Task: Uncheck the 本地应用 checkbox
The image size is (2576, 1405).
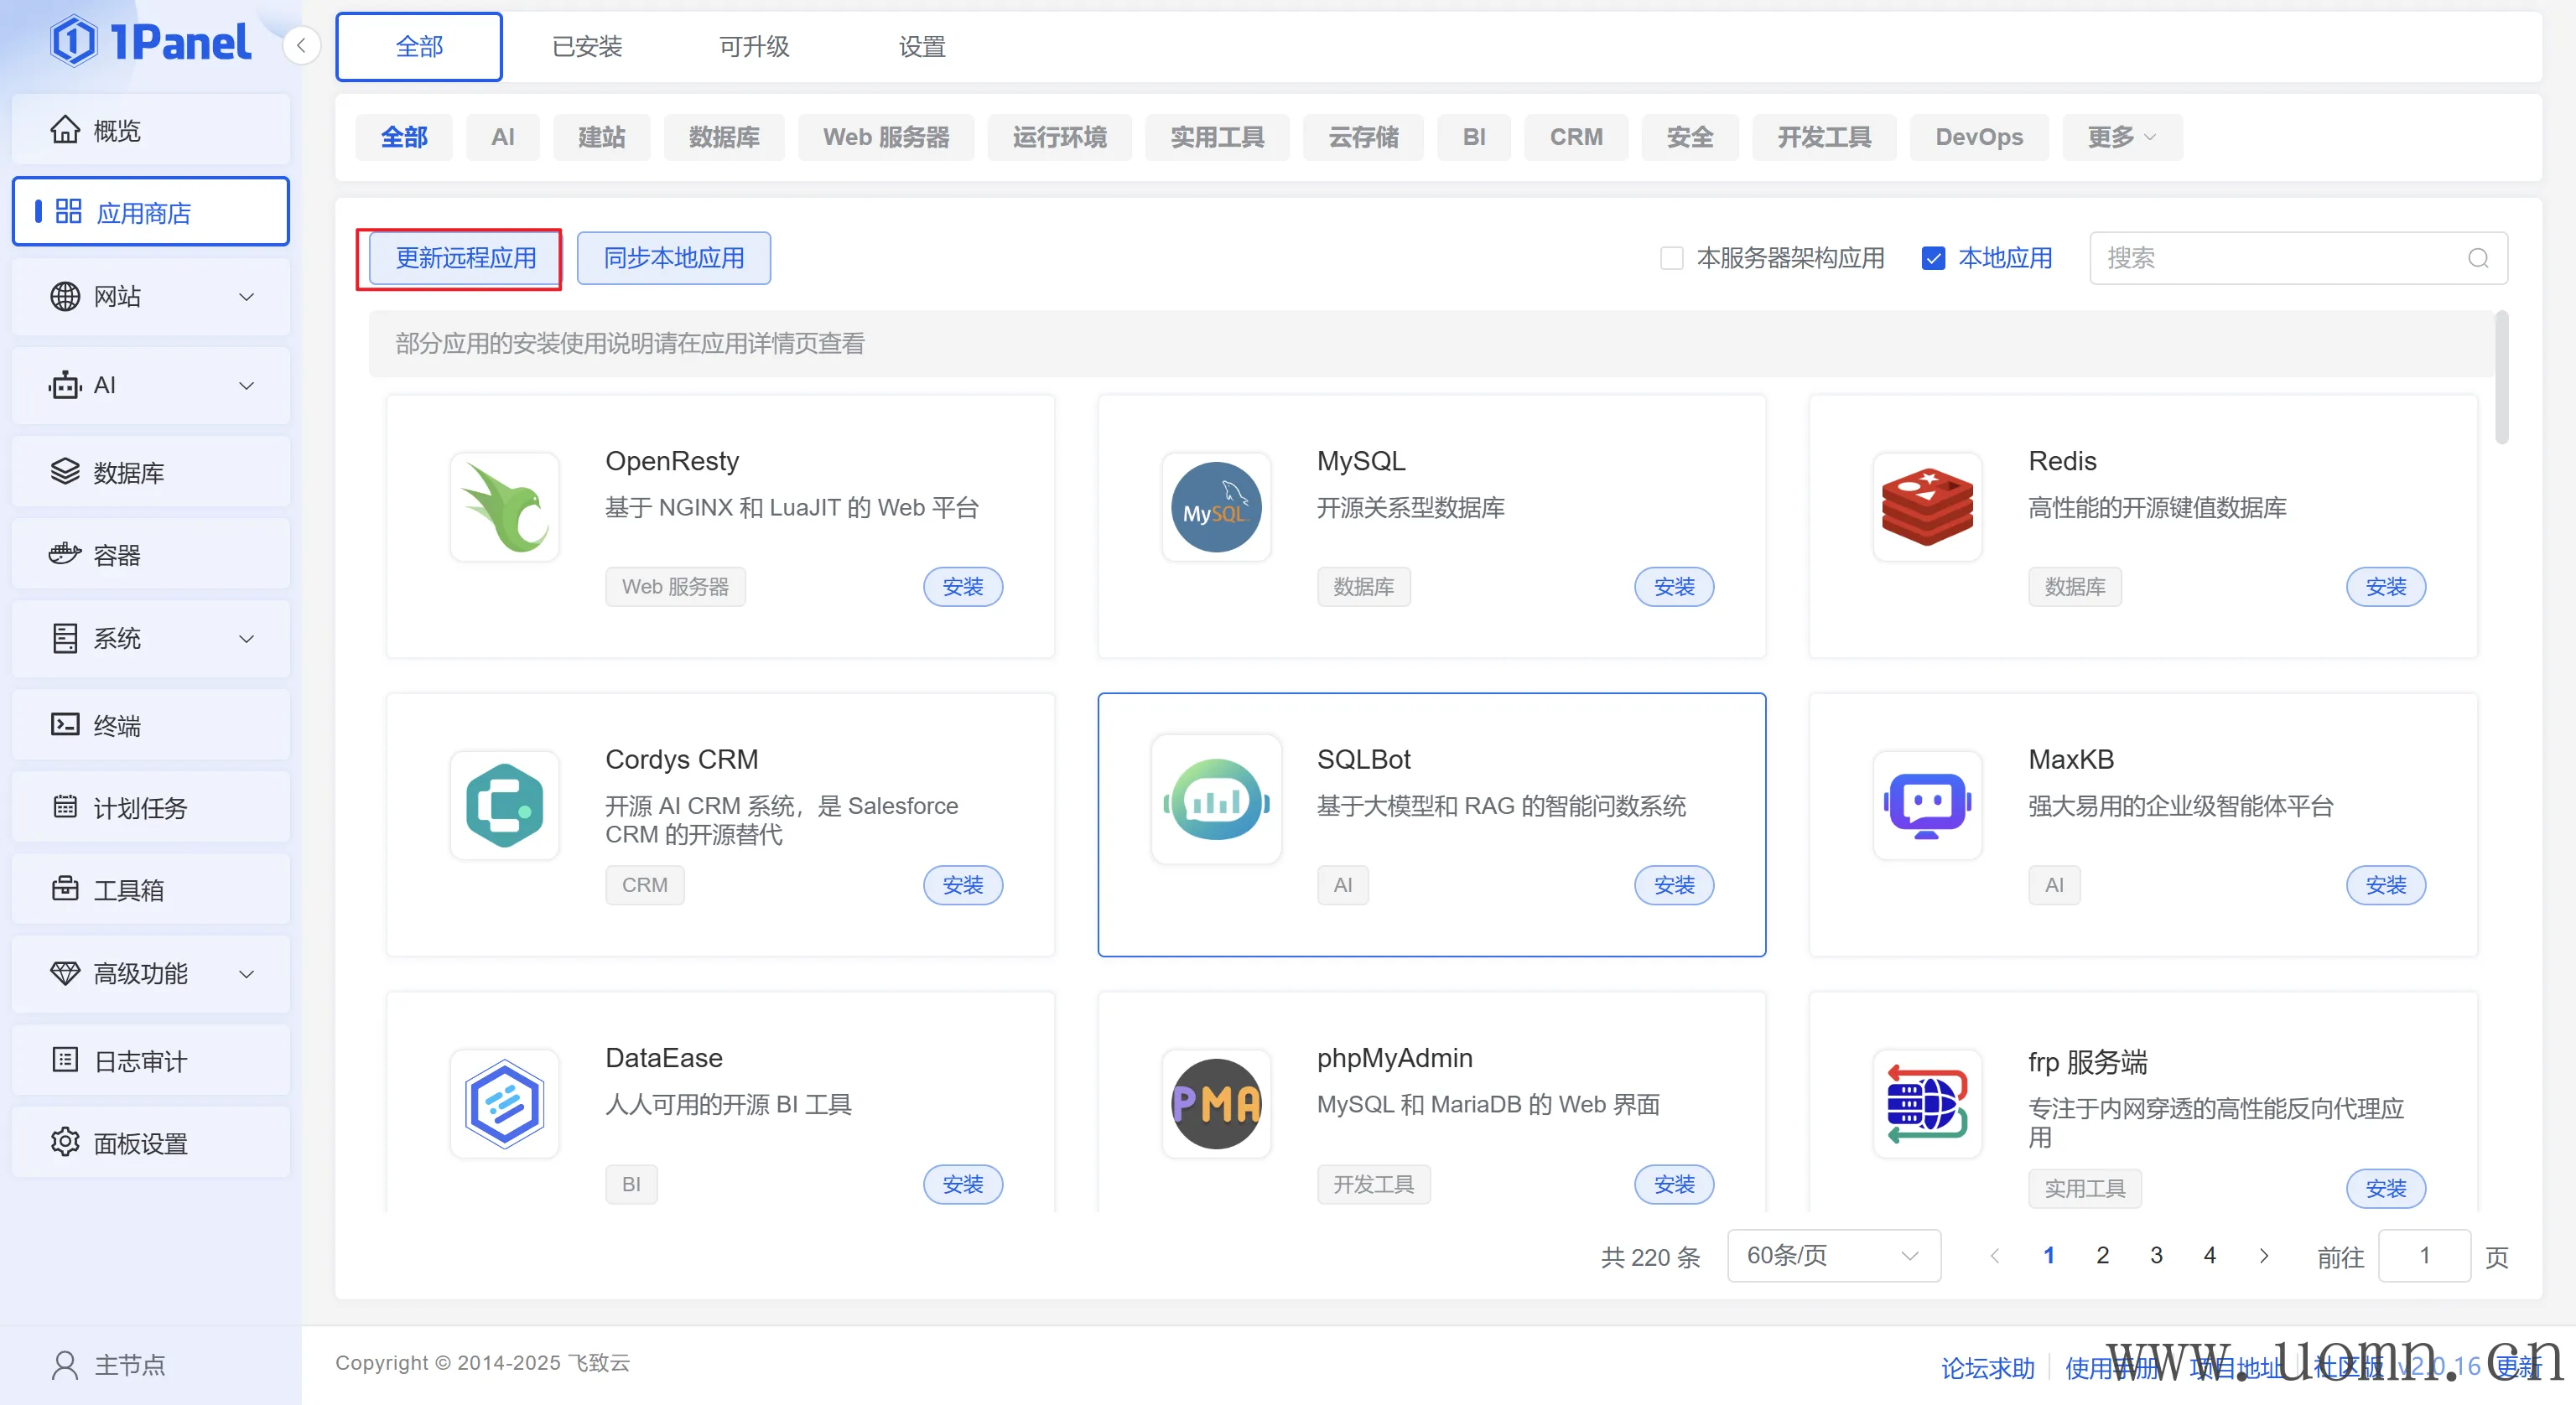Action: coord(1932,258)
